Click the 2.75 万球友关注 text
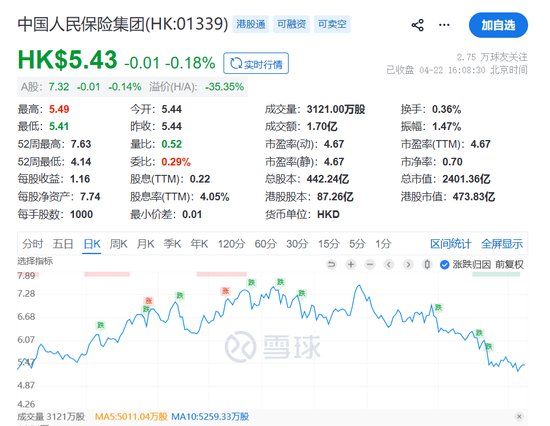 point(492,57)
